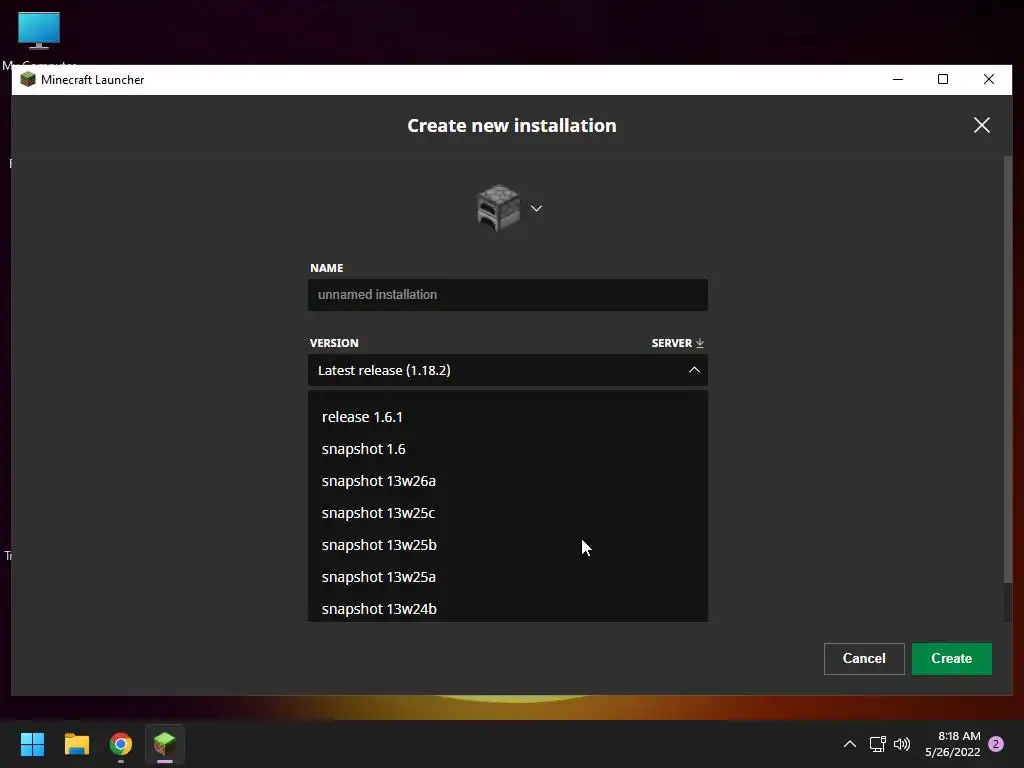
Task: Select snapshot 1.6 version
Action: pos(507,449)
